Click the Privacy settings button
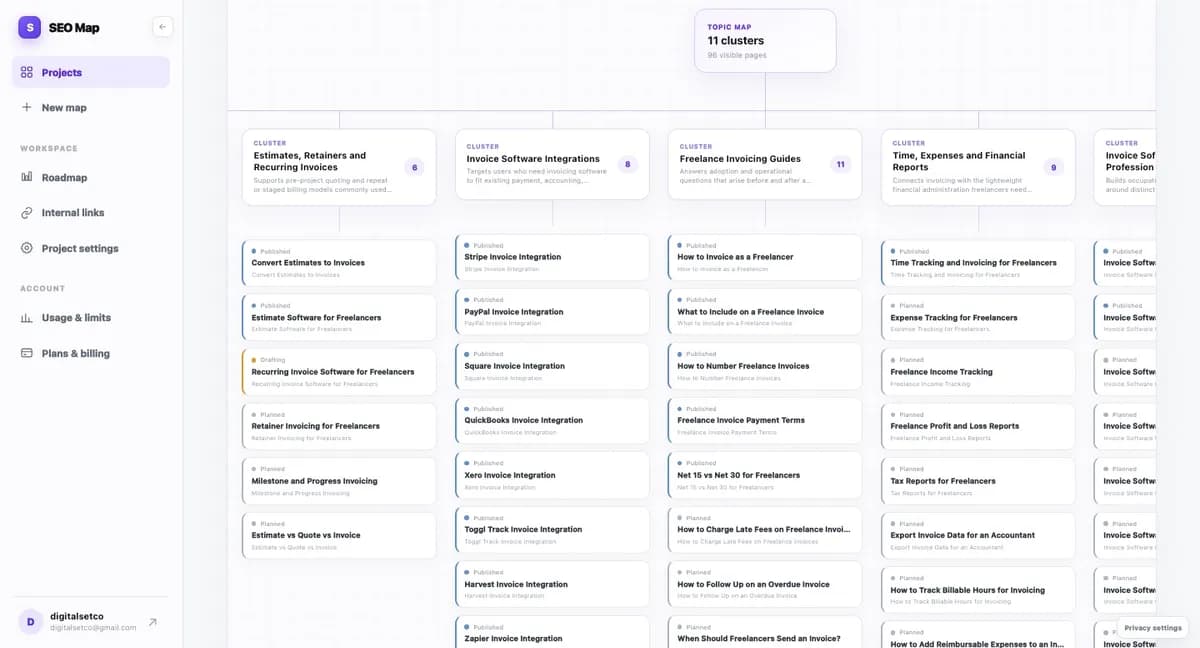Viewport: 1200px width, 648px height. (1153, 628)
